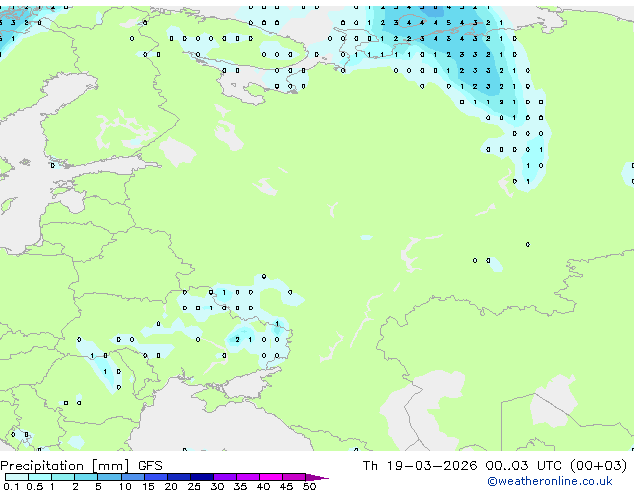The height and width of the screenshot is (490, 634).
Task: Click the above-50 mm legend arrow tip
Action: tap(317, 477)
